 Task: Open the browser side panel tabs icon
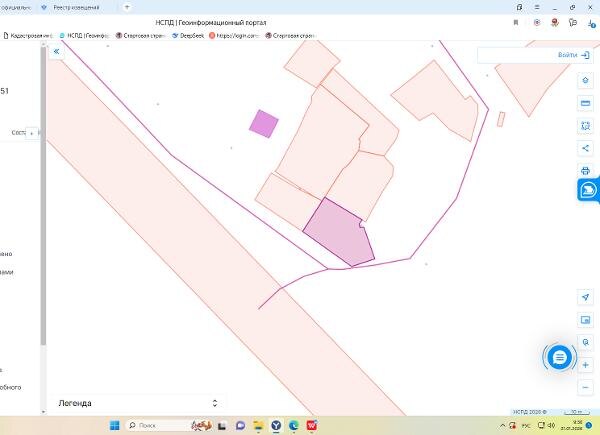pos(519,7)
